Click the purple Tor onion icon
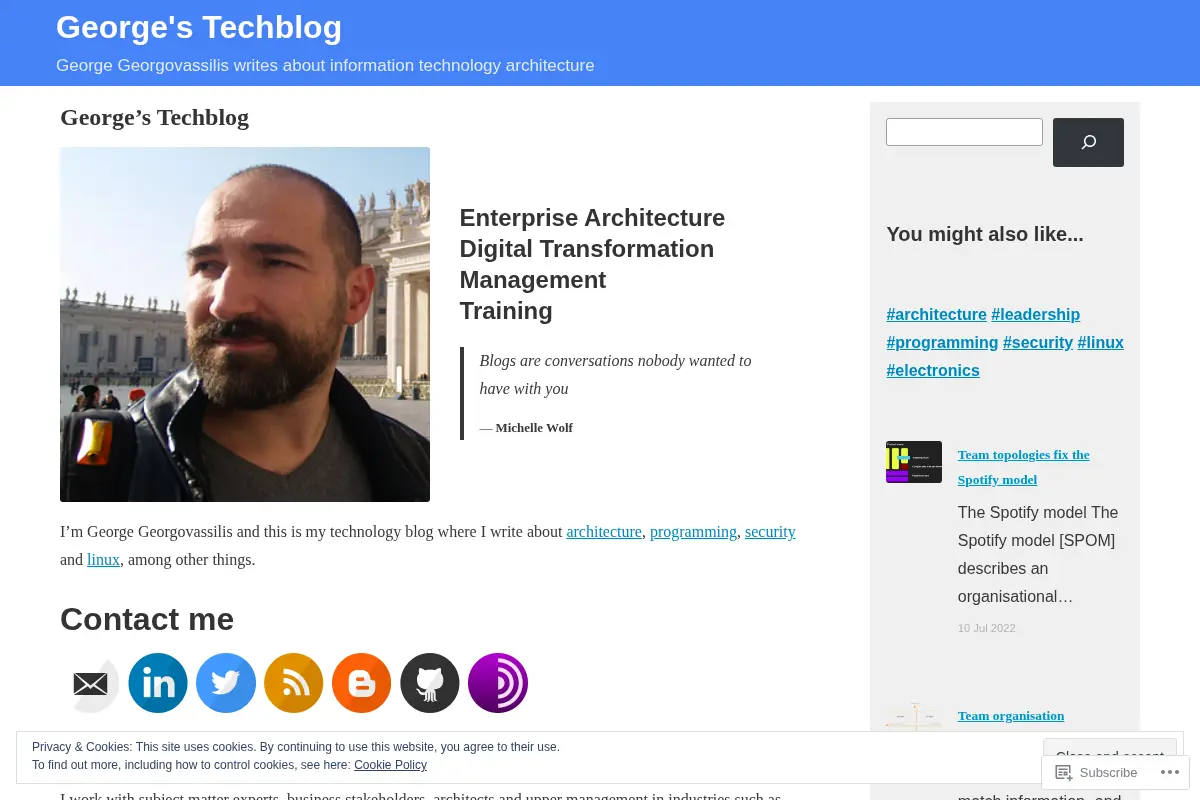The width and height of the screenshot is (1200, 800). click(498, 683)
